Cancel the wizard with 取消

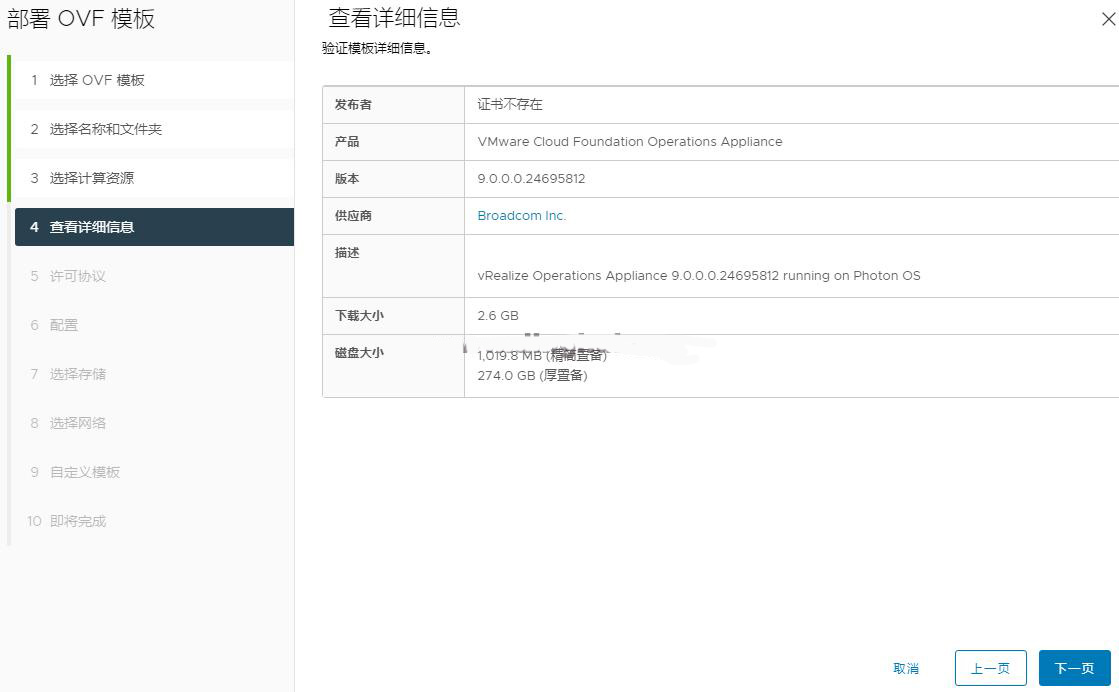tap(906, 668)
